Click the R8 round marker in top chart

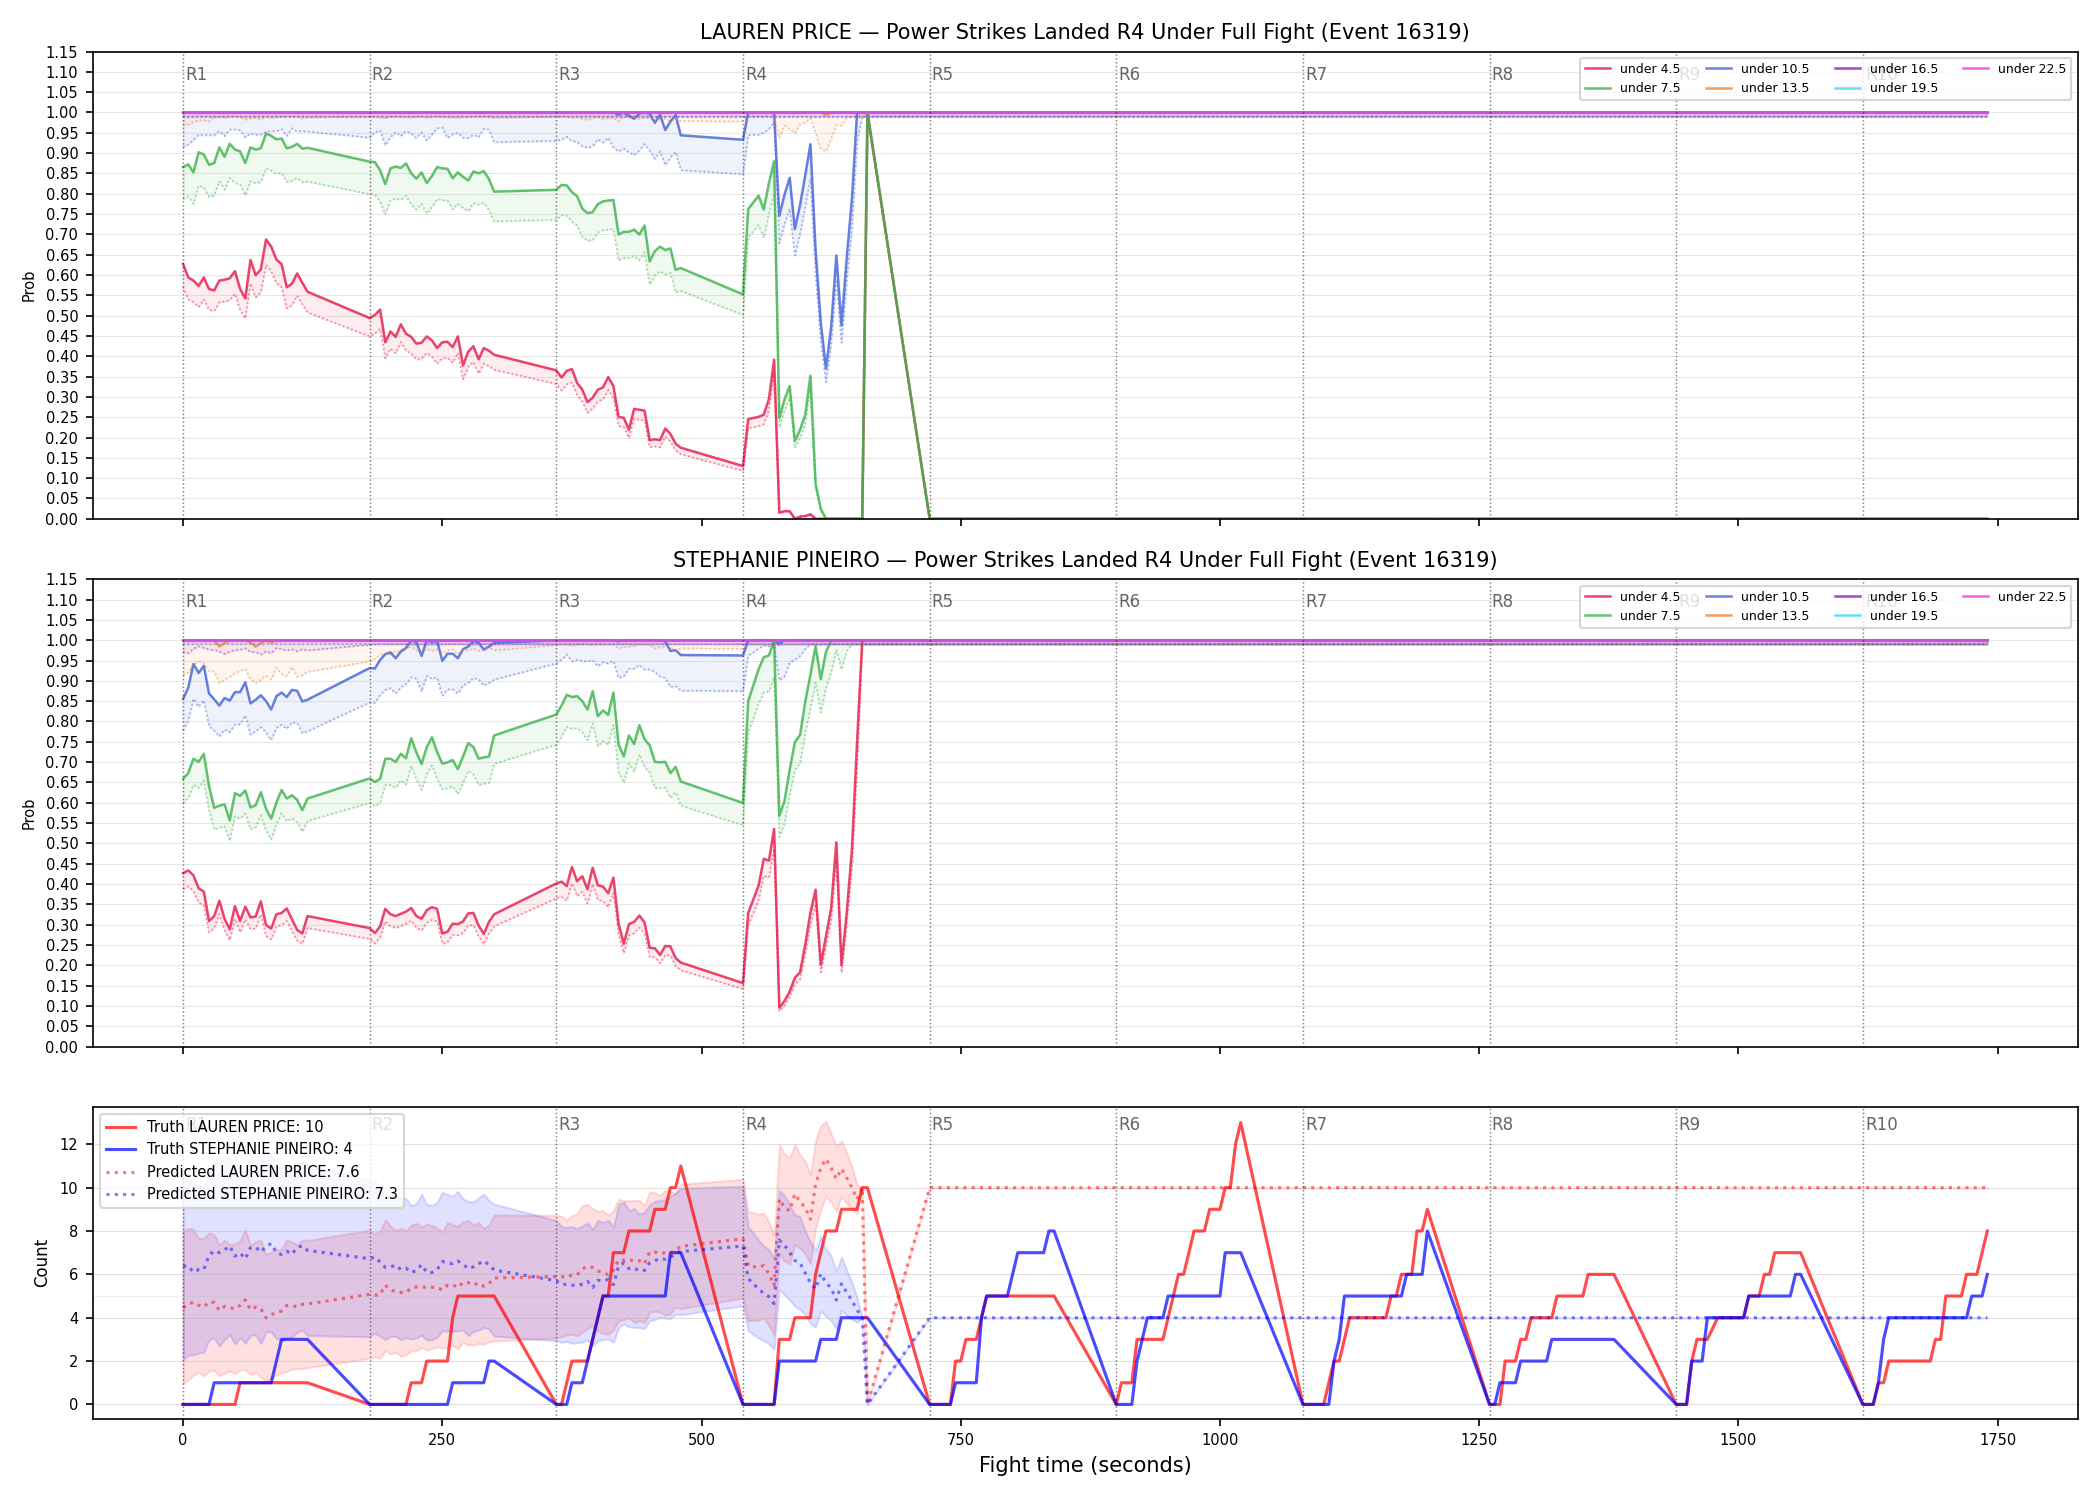1502,74
